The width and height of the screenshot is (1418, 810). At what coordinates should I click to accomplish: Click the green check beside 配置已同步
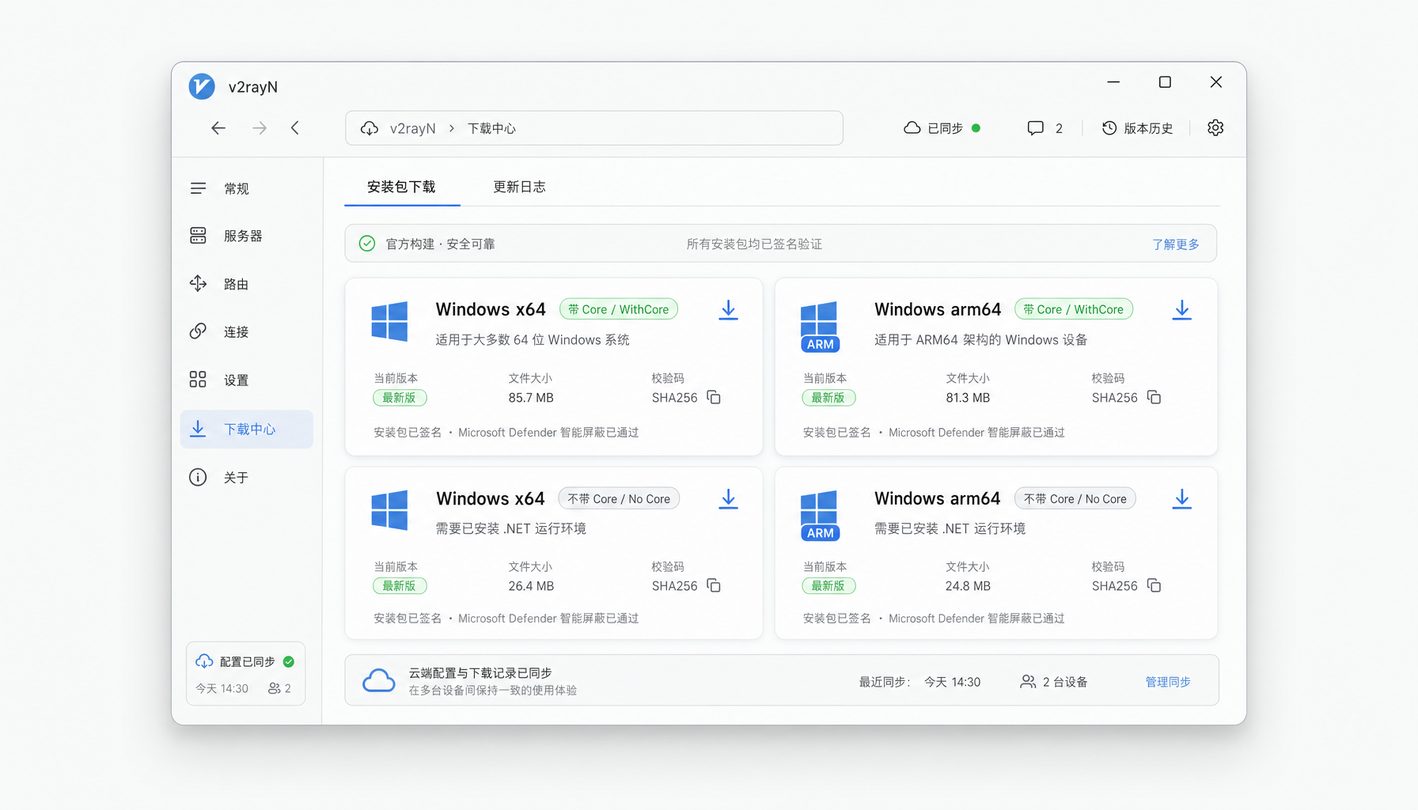[289, 662]
